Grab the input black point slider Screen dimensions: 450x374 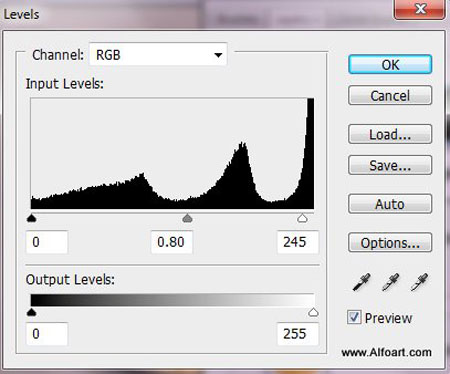31,218
